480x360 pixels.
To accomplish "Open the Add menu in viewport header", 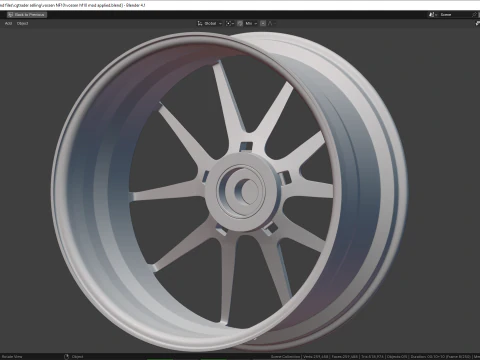I will (x=8, y=23).
